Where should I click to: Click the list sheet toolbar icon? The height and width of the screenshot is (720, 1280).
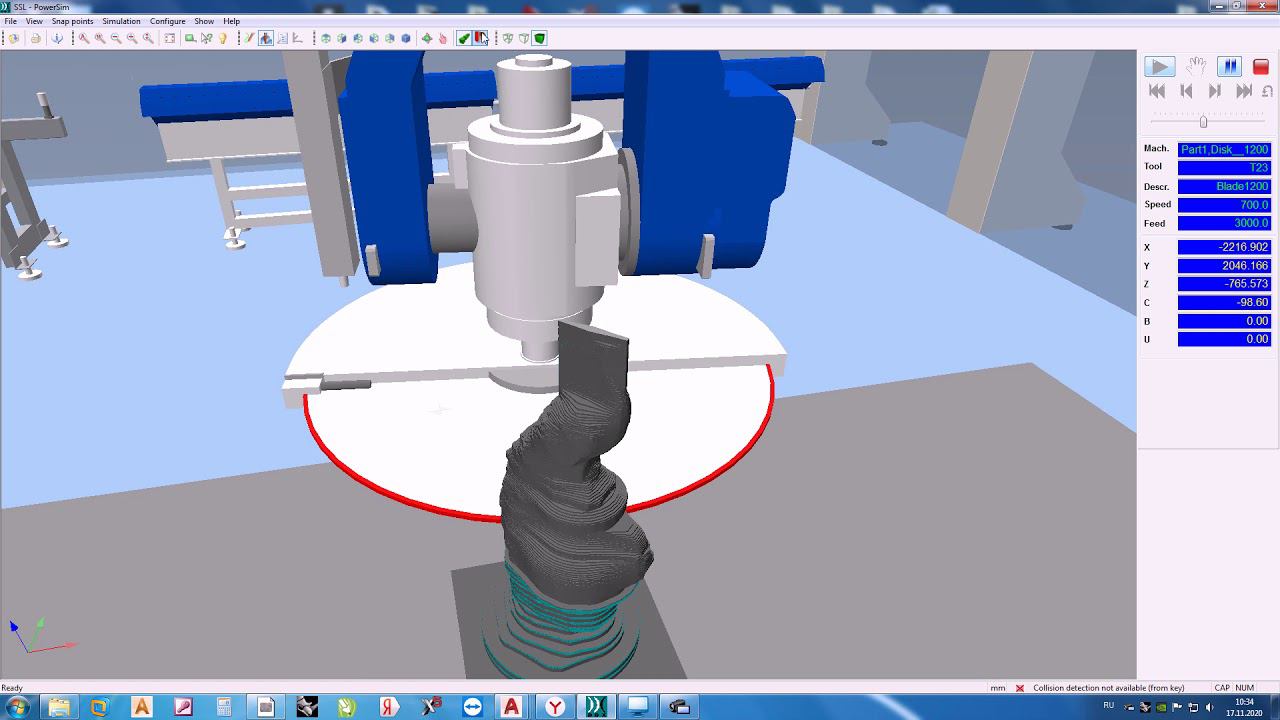pyautogui.click(x=282, y=38)
